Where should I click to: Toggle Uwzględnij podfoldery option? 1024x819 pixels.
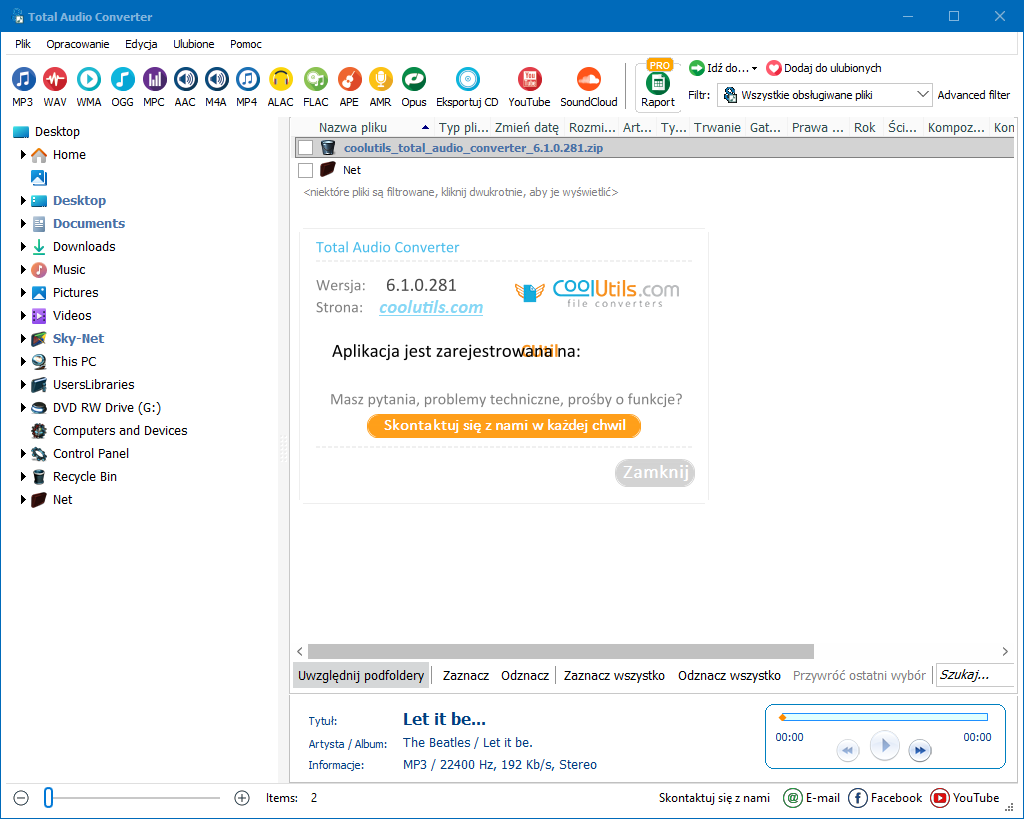pos(361,675)
